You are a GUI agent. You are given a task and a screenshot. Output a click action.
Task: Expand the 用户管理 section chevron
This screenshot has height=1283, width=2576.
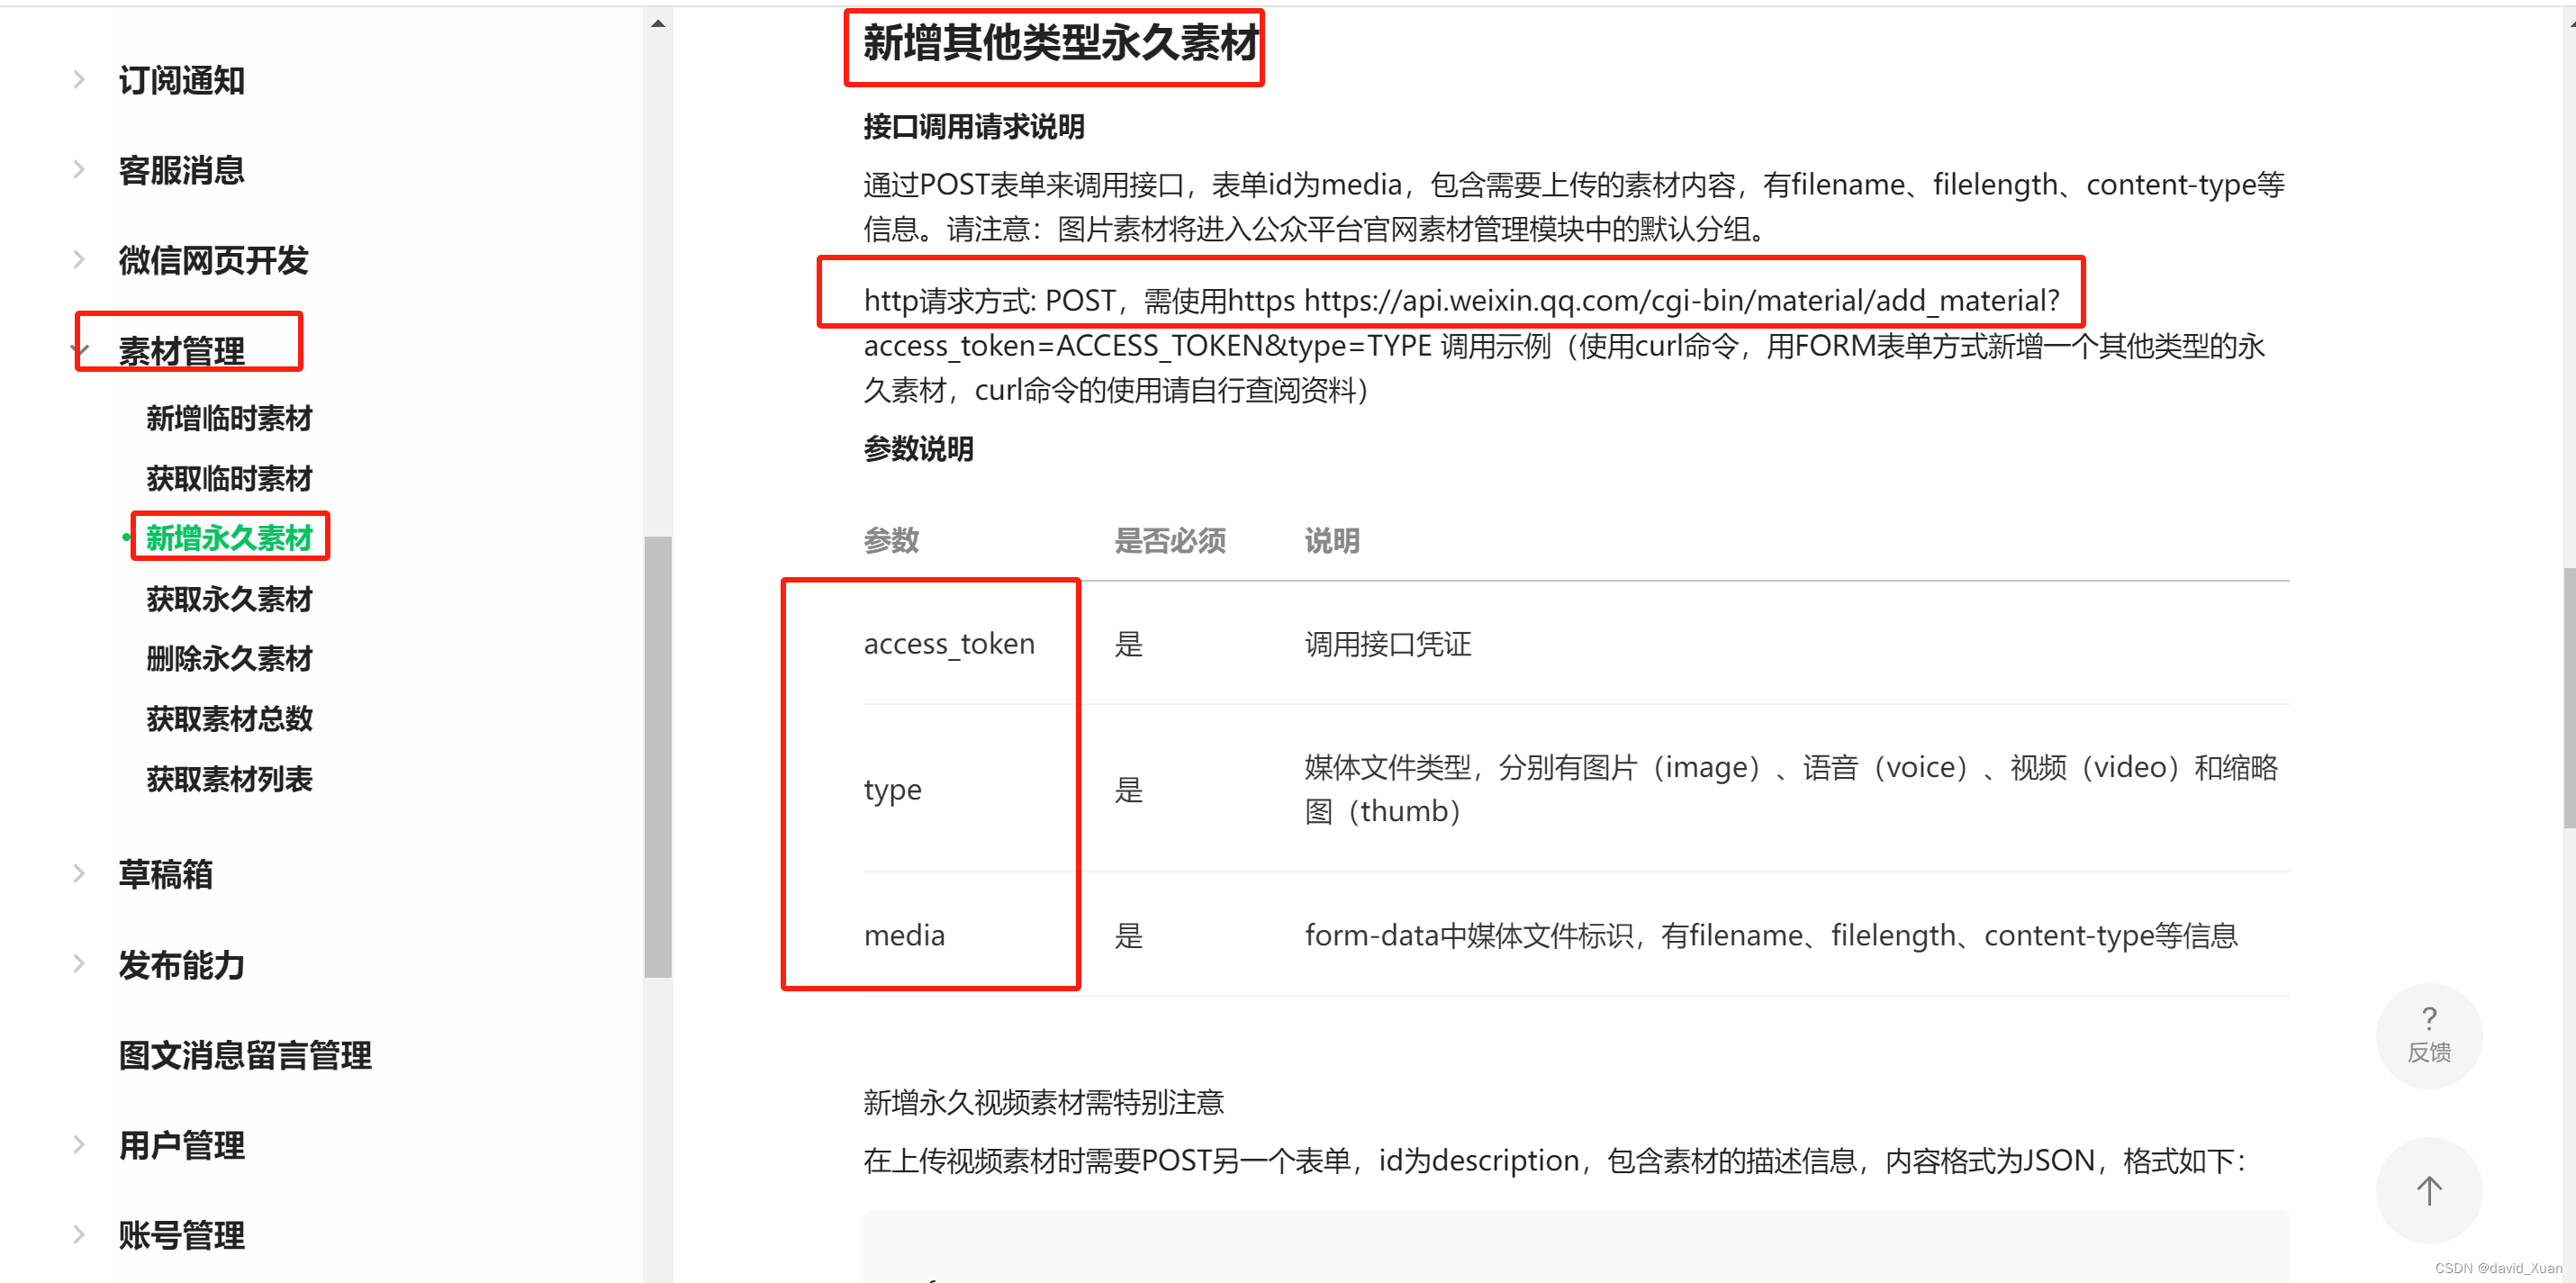[79, 1144]
